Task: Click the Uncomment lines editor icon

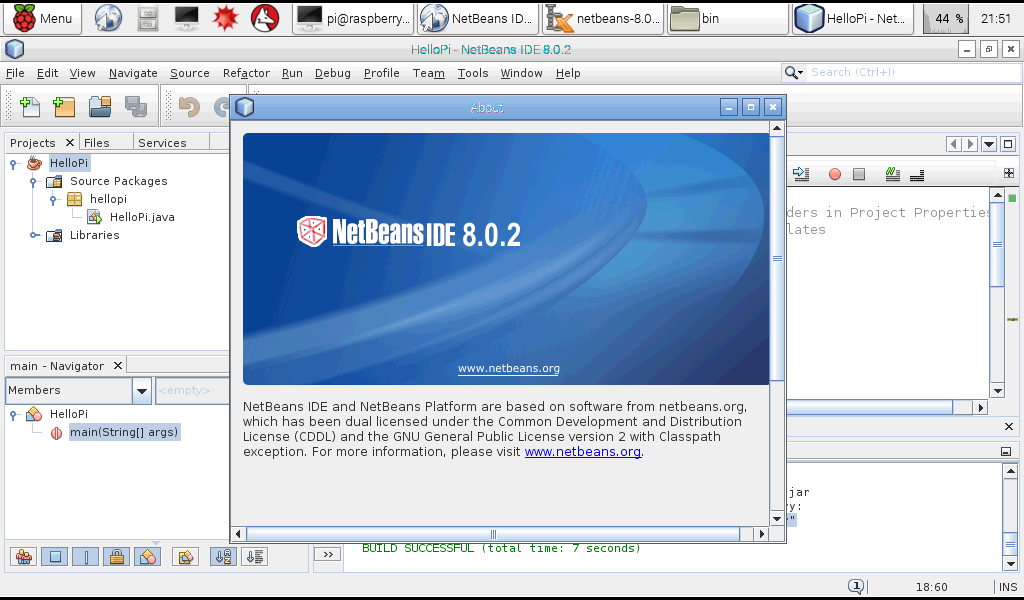Action: [917, 174]
